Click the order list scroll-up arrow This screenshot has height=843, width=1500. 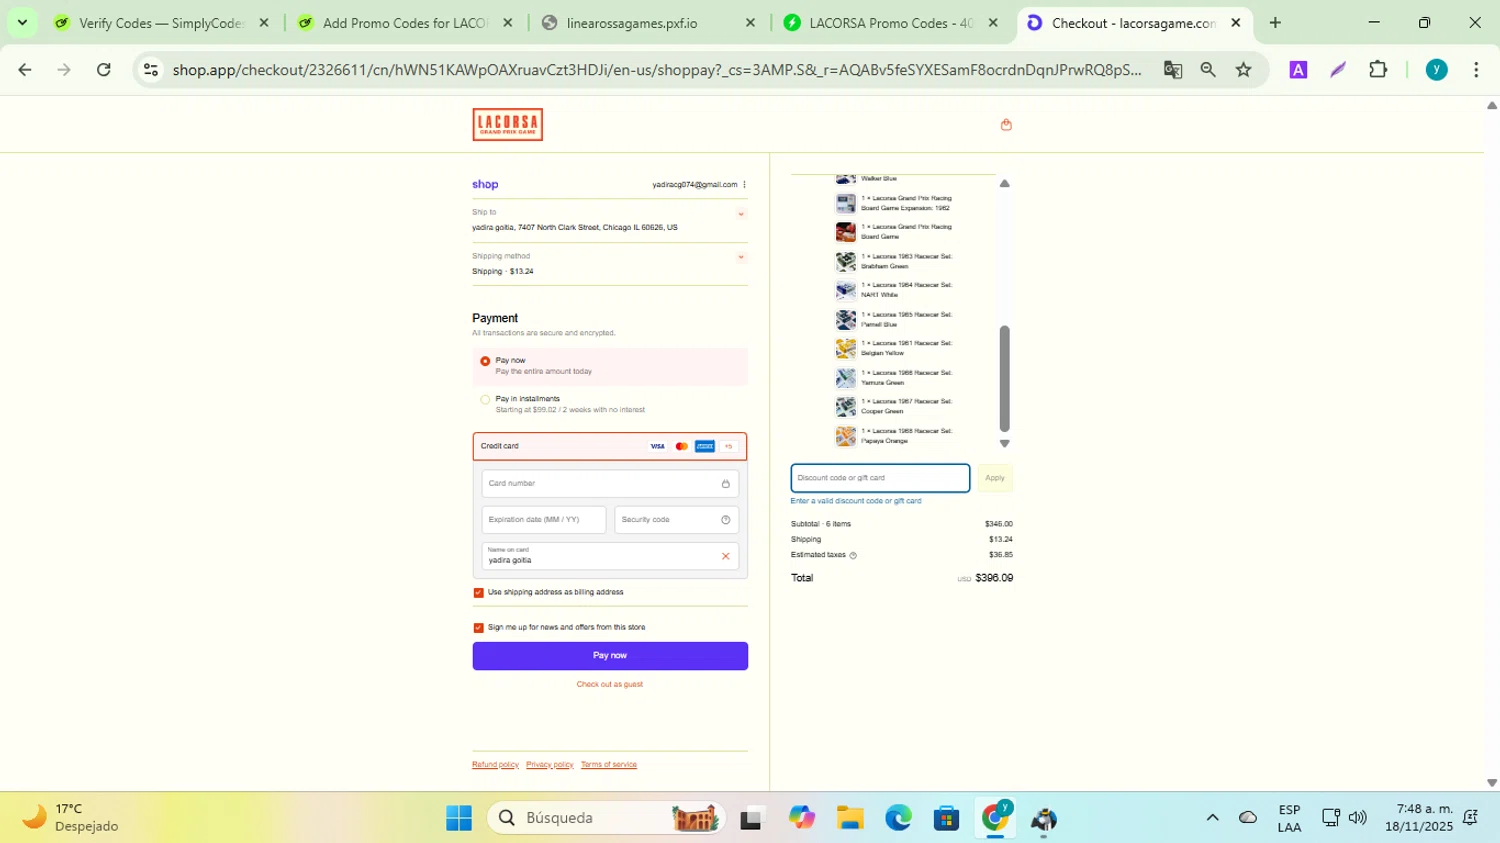pyautogui.click(x=1005, y=184)
